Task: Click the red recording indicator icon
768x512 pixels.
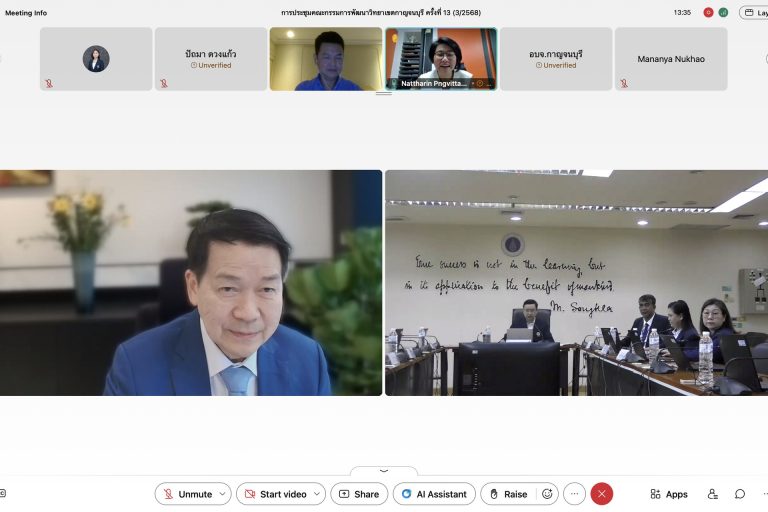Action: pos(708,13)
